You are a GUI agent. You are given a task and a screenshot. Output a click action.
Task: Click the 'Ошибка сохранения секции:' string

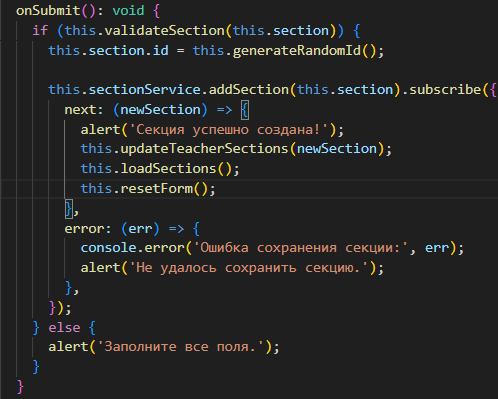click(301, 248)
